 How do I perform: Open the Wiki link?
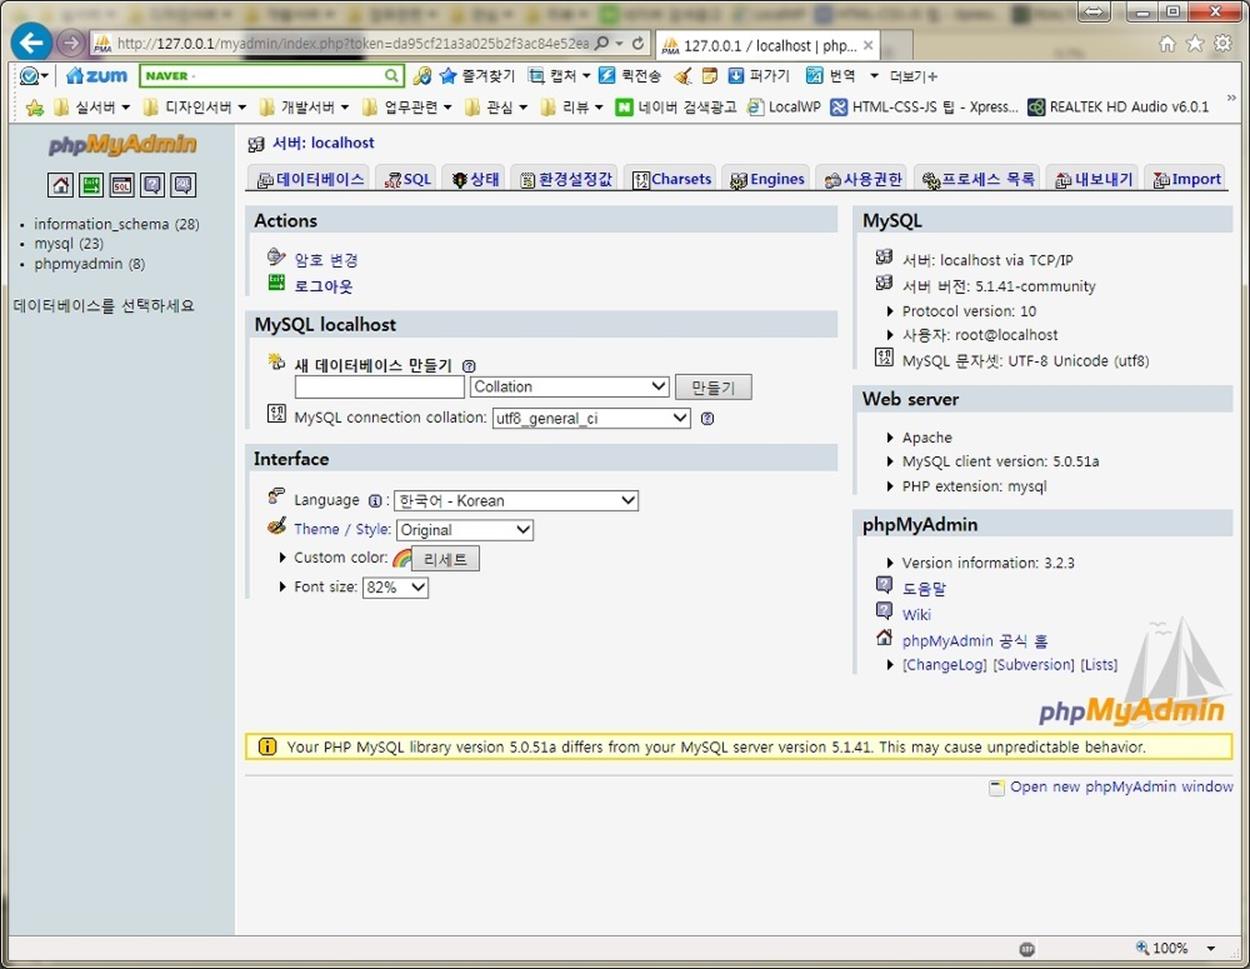pos(916,615)
